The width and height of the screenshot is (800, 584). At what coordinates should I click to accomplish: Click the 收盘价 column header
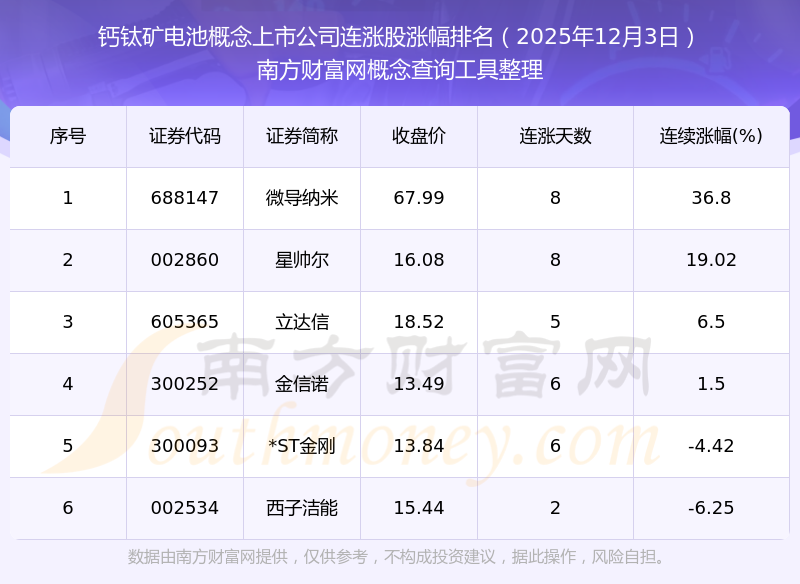coord(419,137)
